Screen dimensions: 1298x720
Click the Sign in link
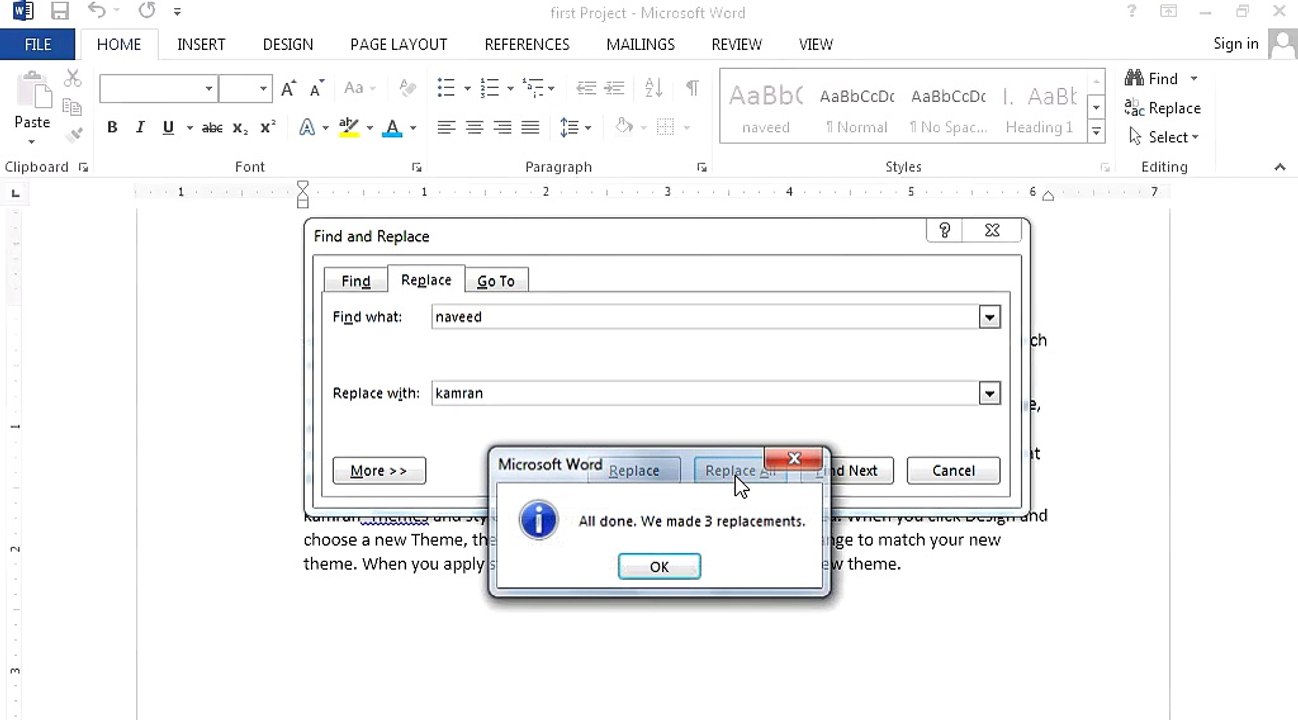coord(1236,44)
